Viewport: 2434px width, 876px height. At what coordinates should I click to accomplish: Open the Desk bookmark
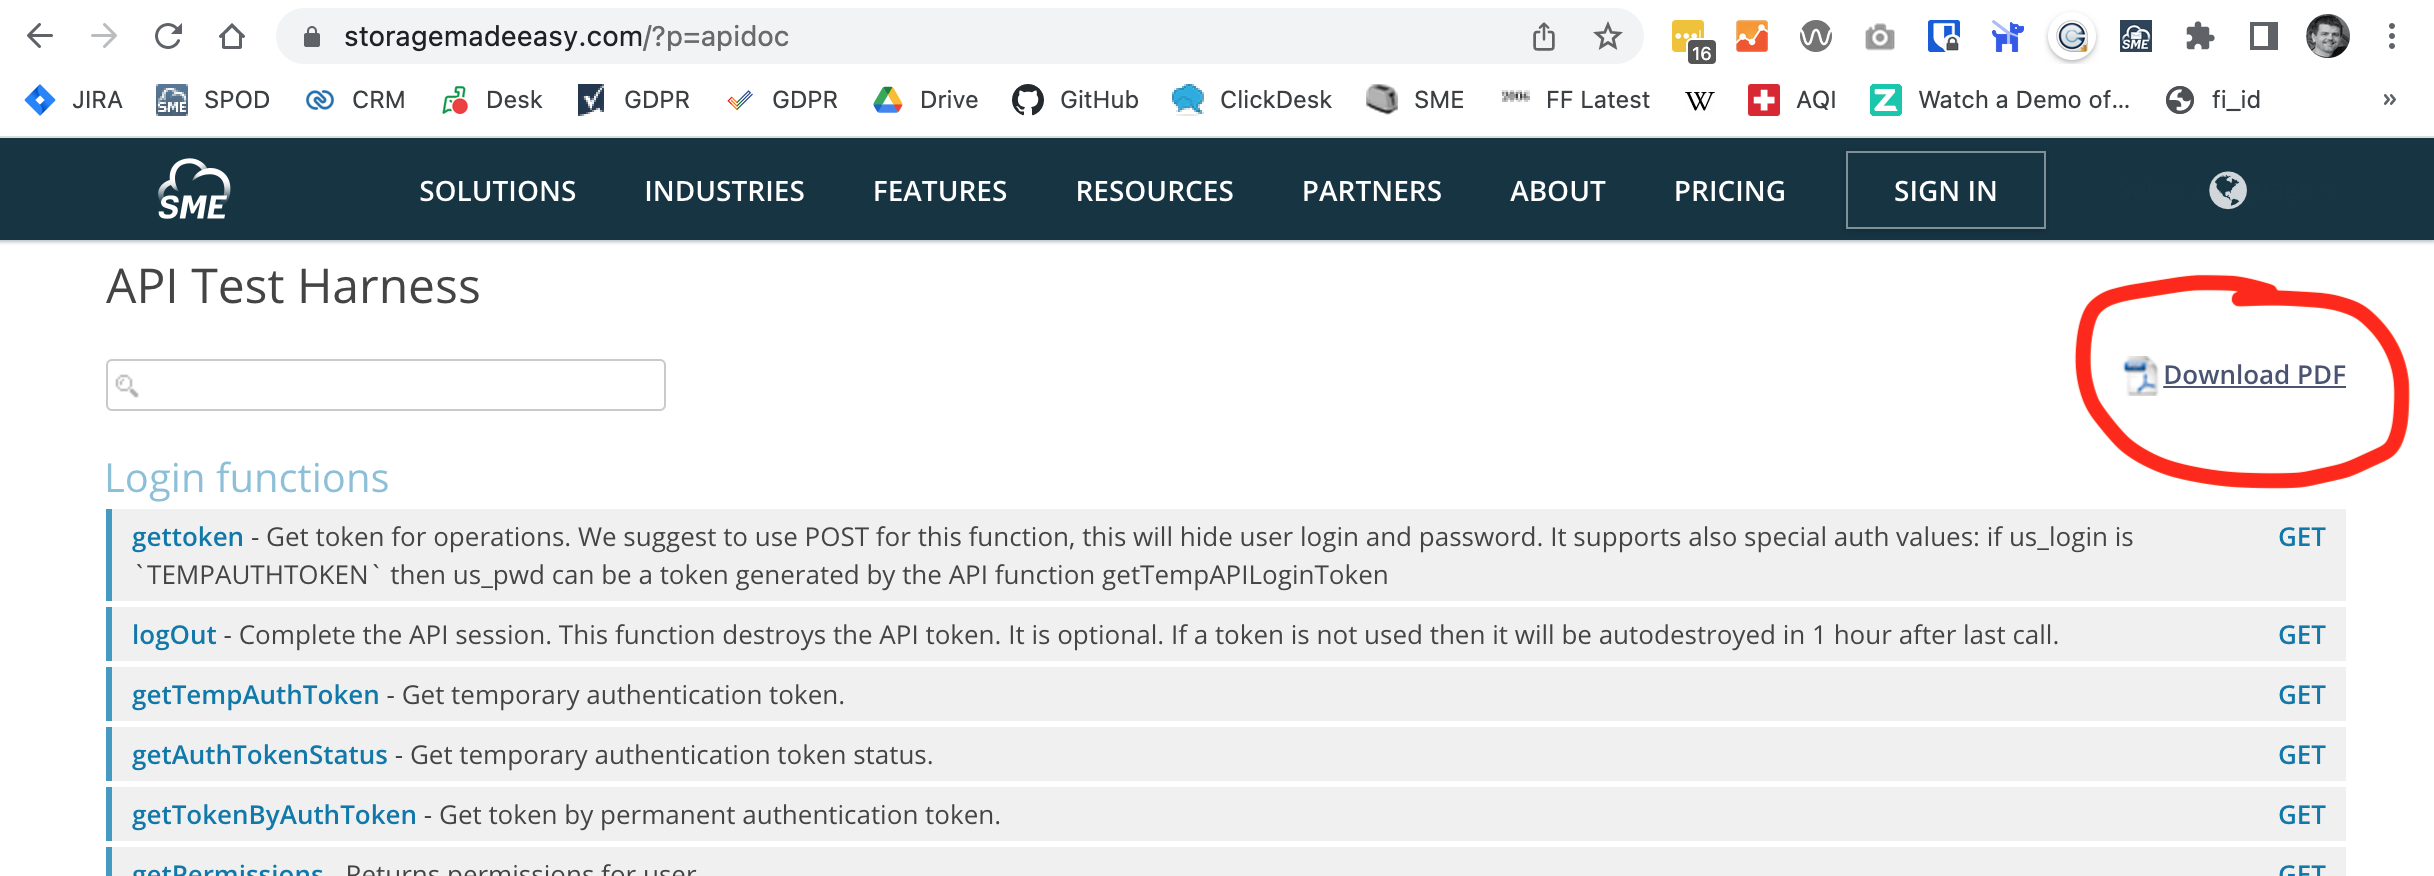(x=491, y=100)
